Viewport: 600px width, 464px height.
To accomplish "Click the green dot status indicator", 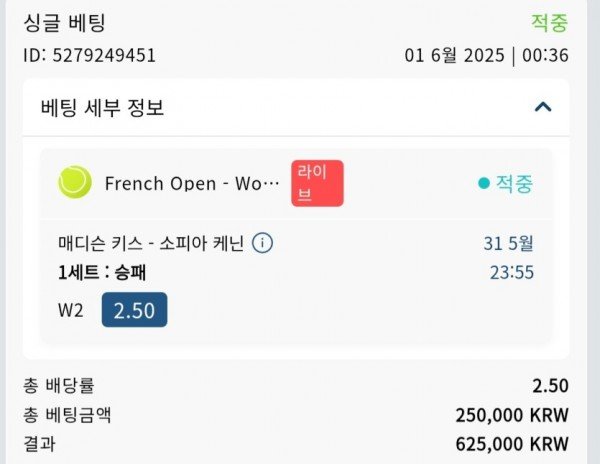I will pyautogui.click(x=484, y=183).
